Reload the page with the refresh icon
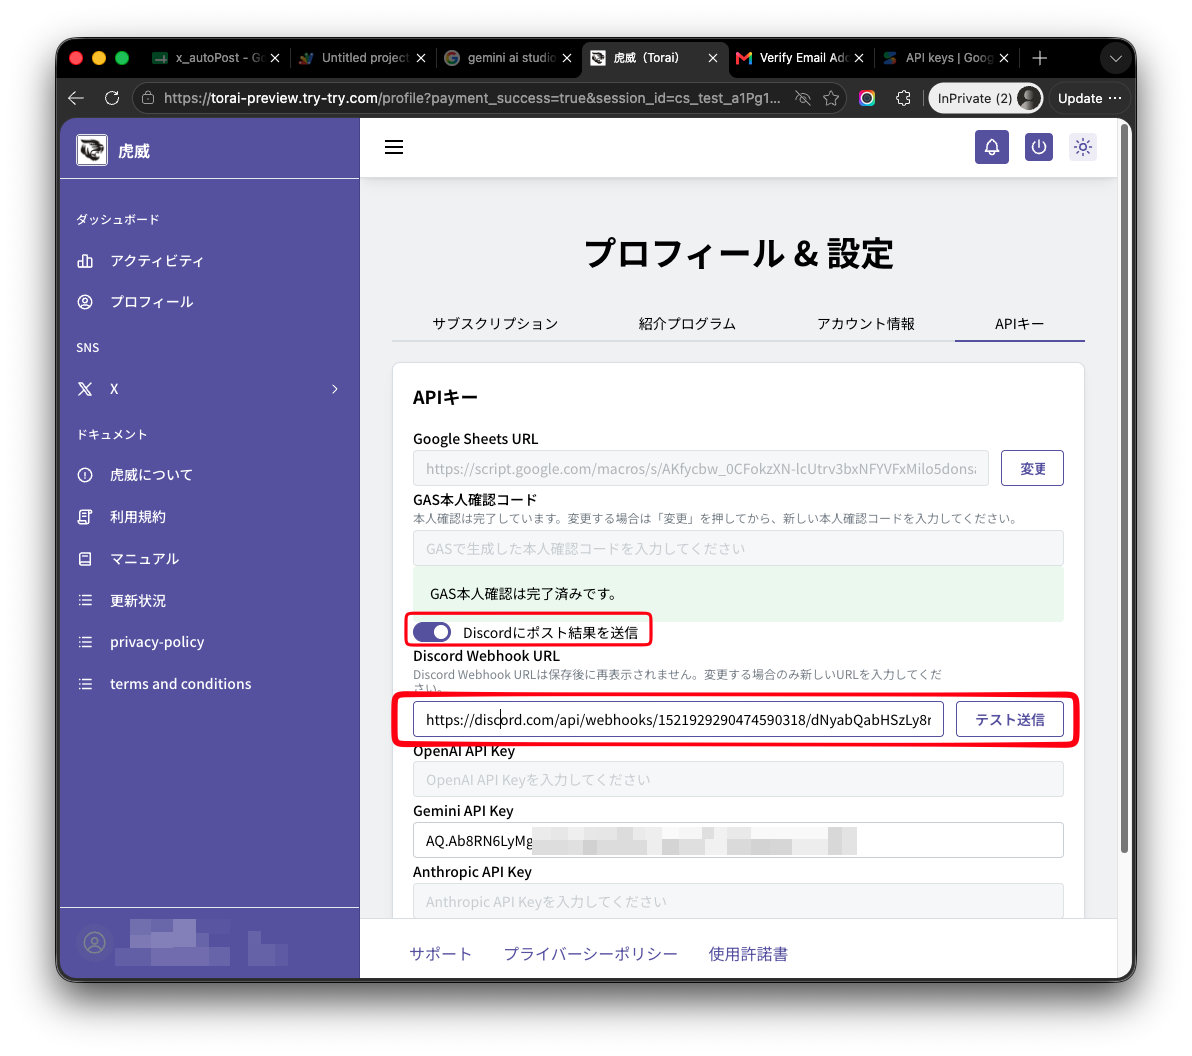The height and width of the screenshot is (1056, 1192). (112, 98)
